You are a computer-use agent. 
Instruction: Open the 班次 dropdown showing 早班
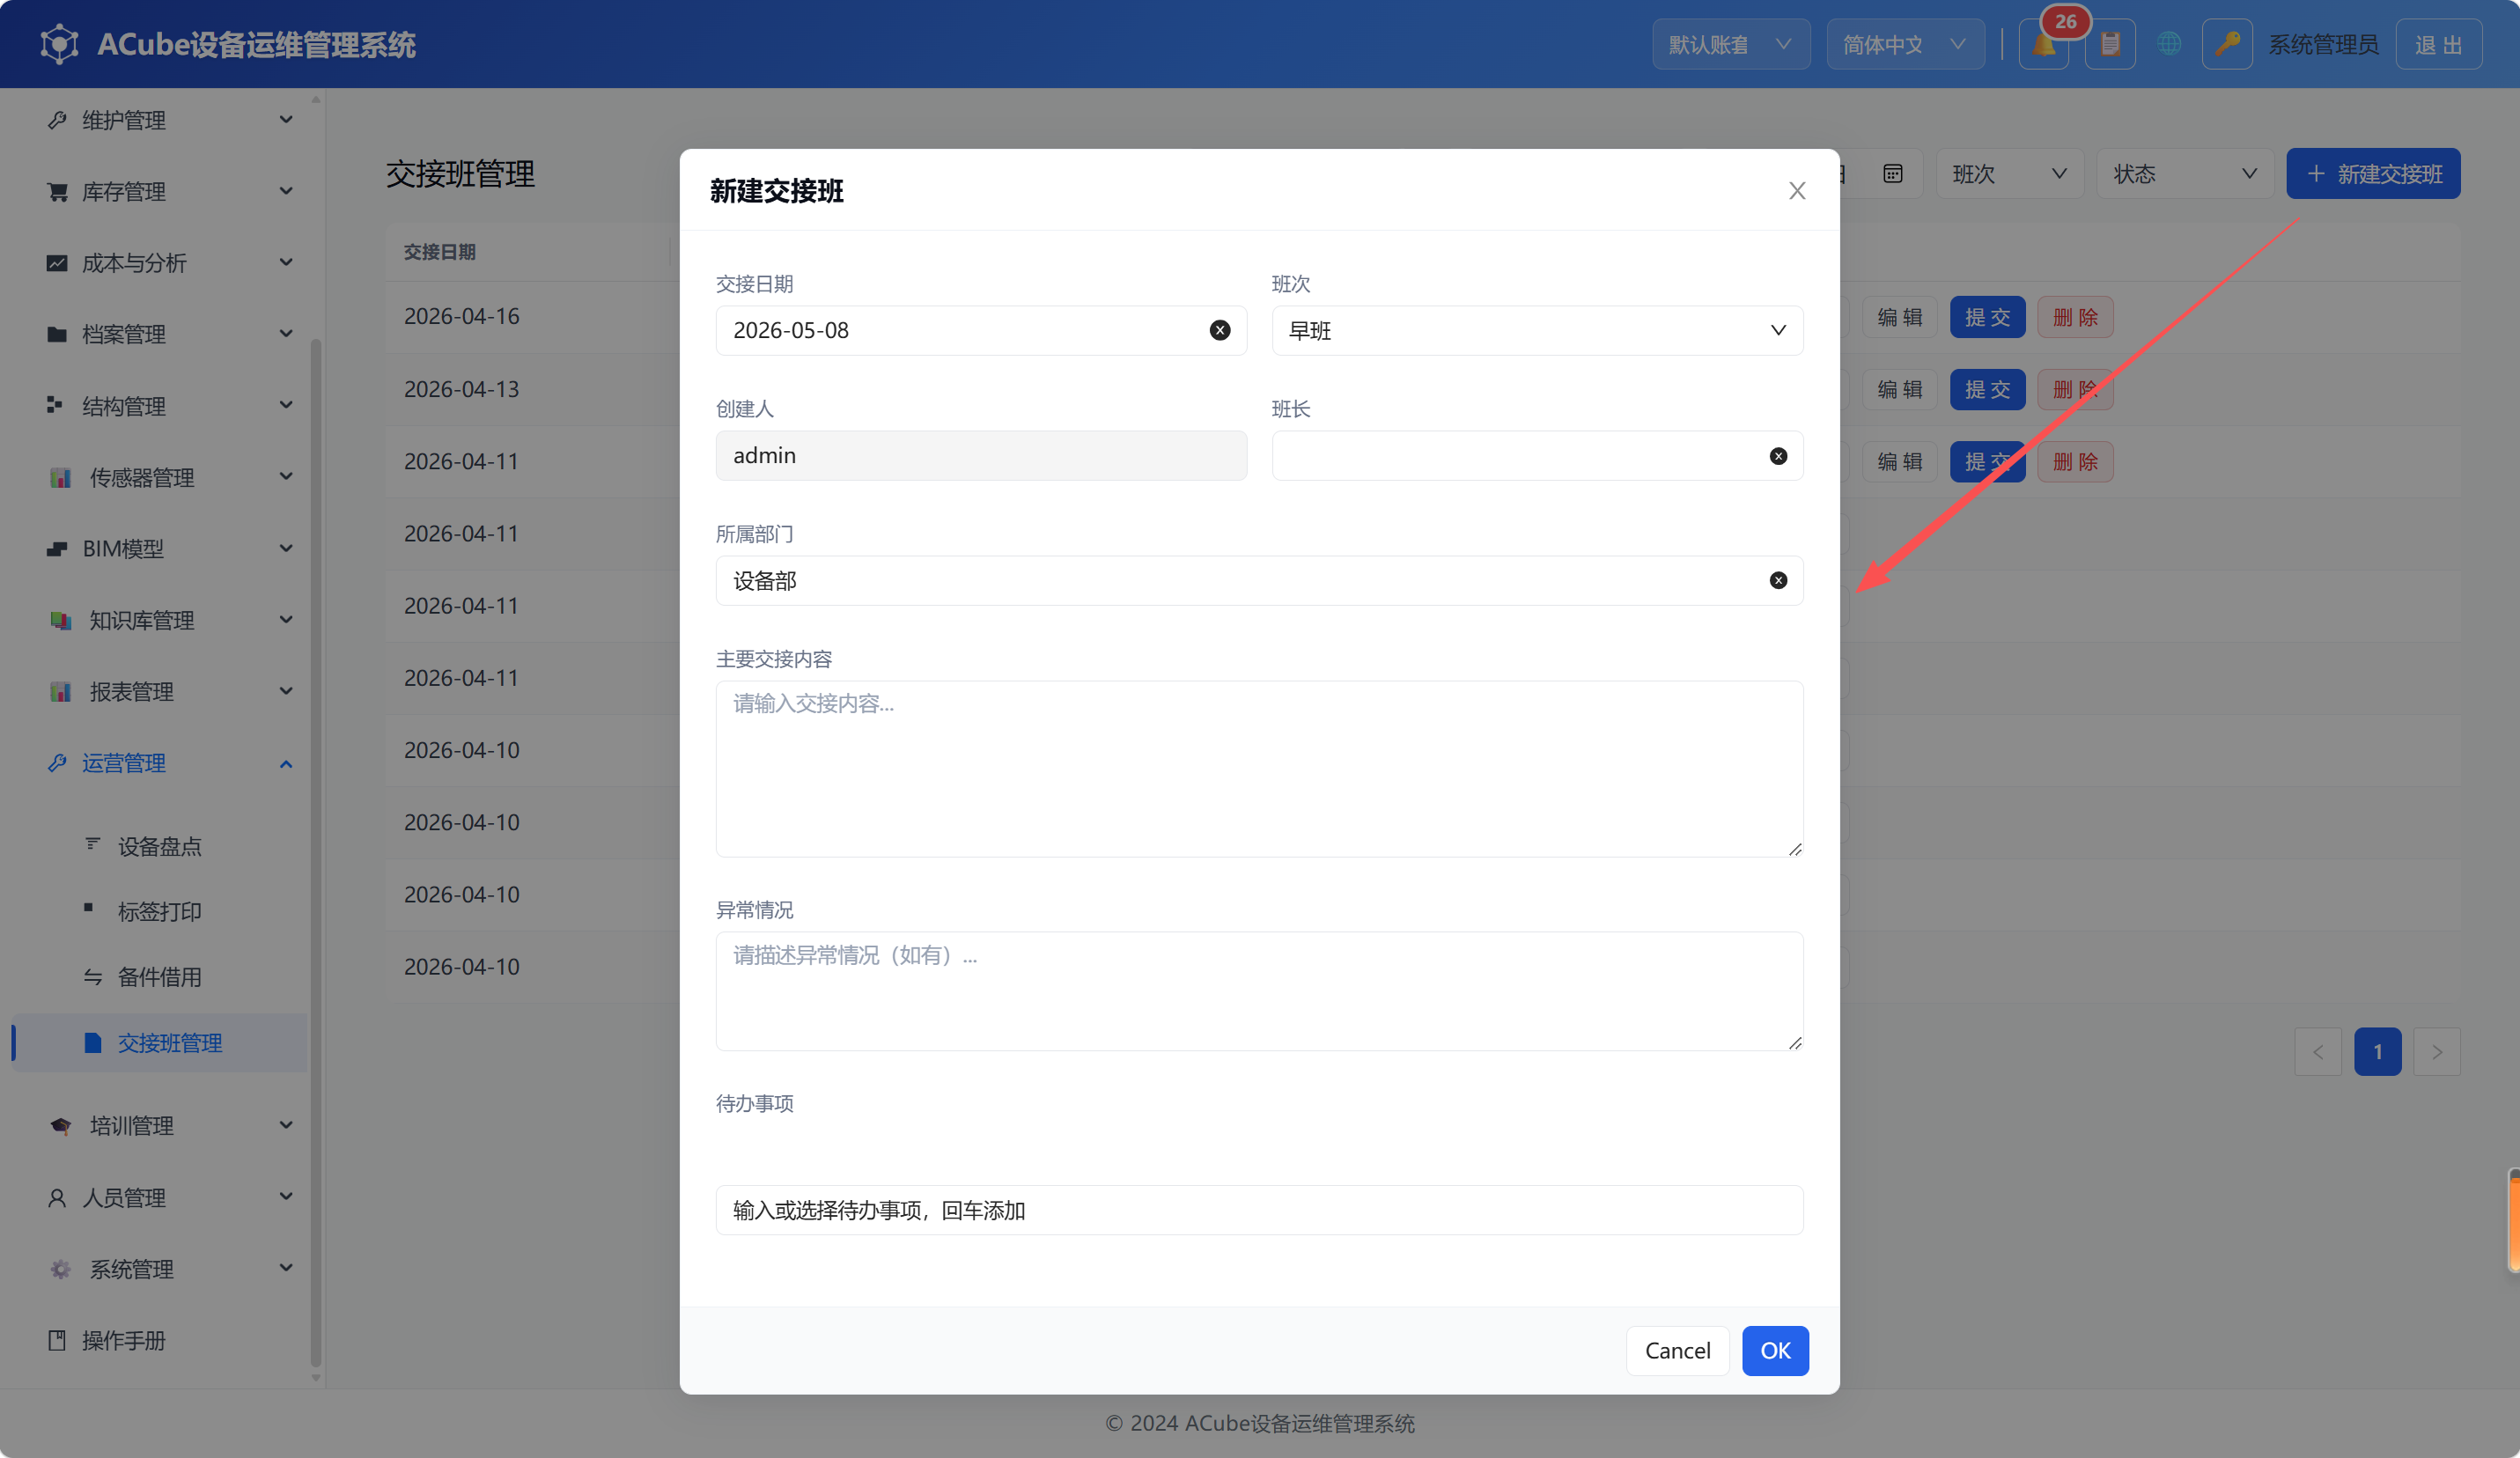1537,330
